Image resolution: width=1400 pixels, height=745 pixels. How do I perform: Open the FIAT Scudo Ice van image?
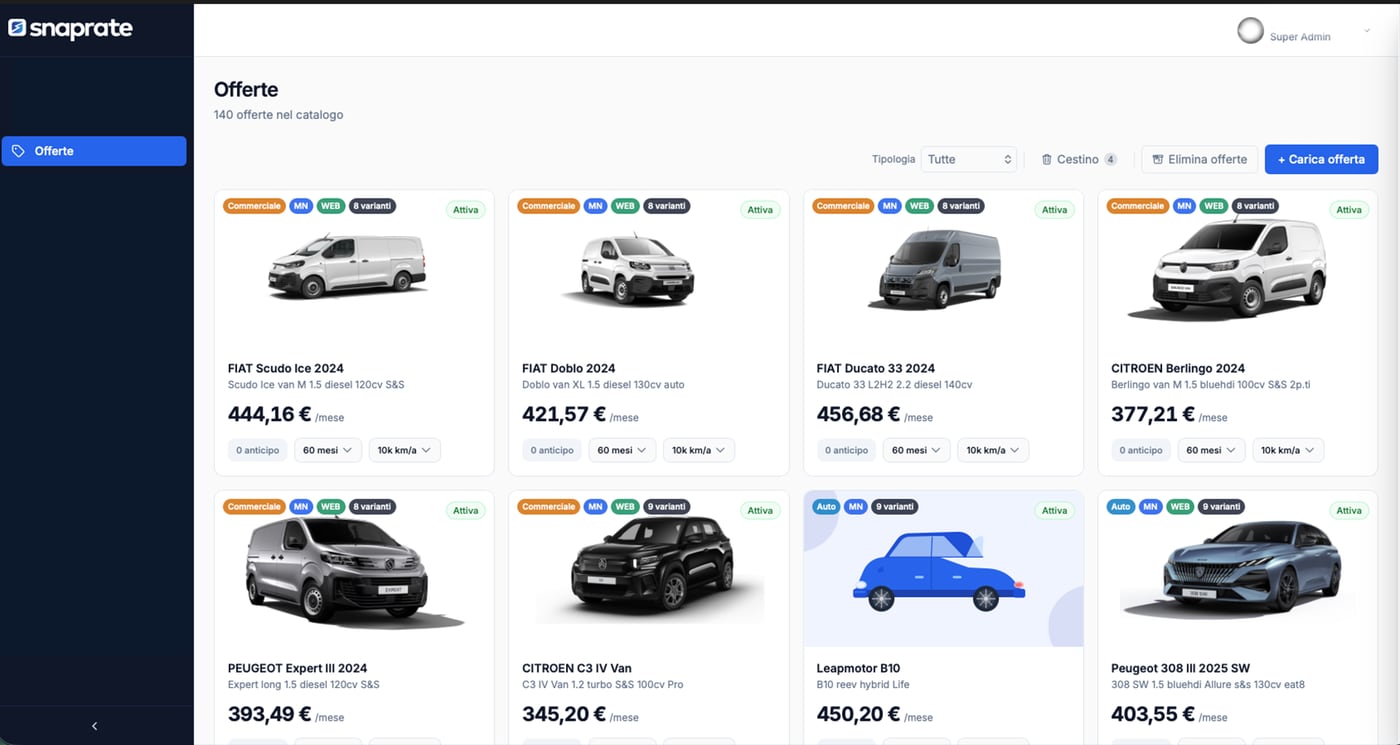(x=347, y=265)
